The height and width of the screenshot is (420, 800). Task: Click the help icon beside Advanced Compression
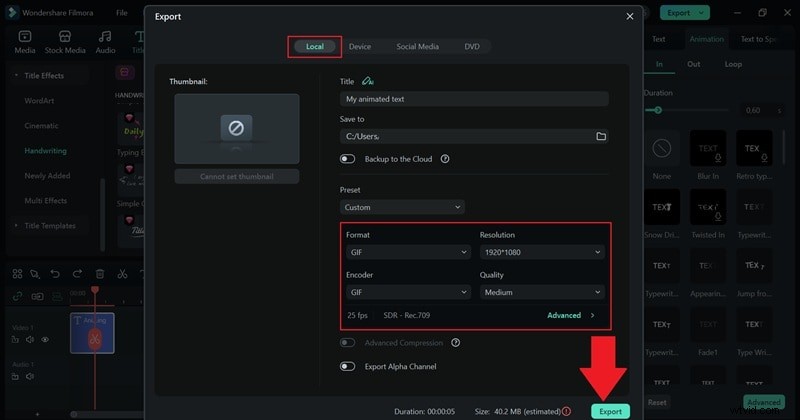tap(455, 342)
